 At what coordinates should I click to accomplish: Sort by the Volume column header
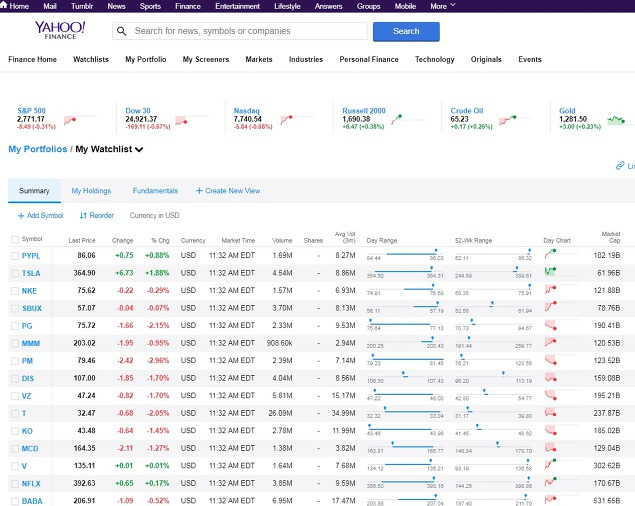(x=282, y=241)
